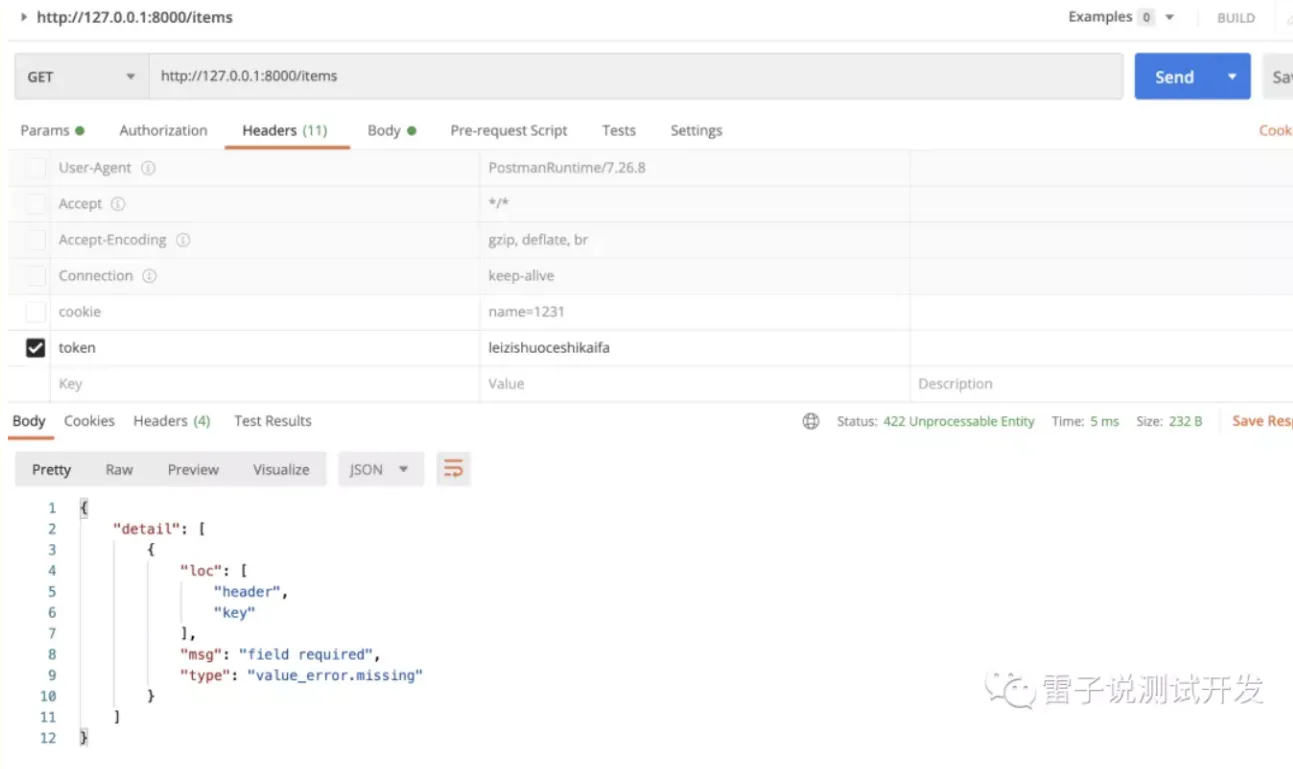
Task: Click the cookie key cell
Action: 264,312
